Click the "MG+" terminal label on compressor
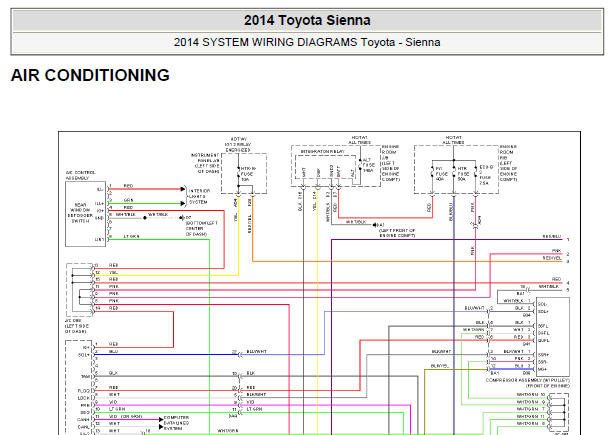The height and width of the screenshot is (435, 609). coord(542,369)
